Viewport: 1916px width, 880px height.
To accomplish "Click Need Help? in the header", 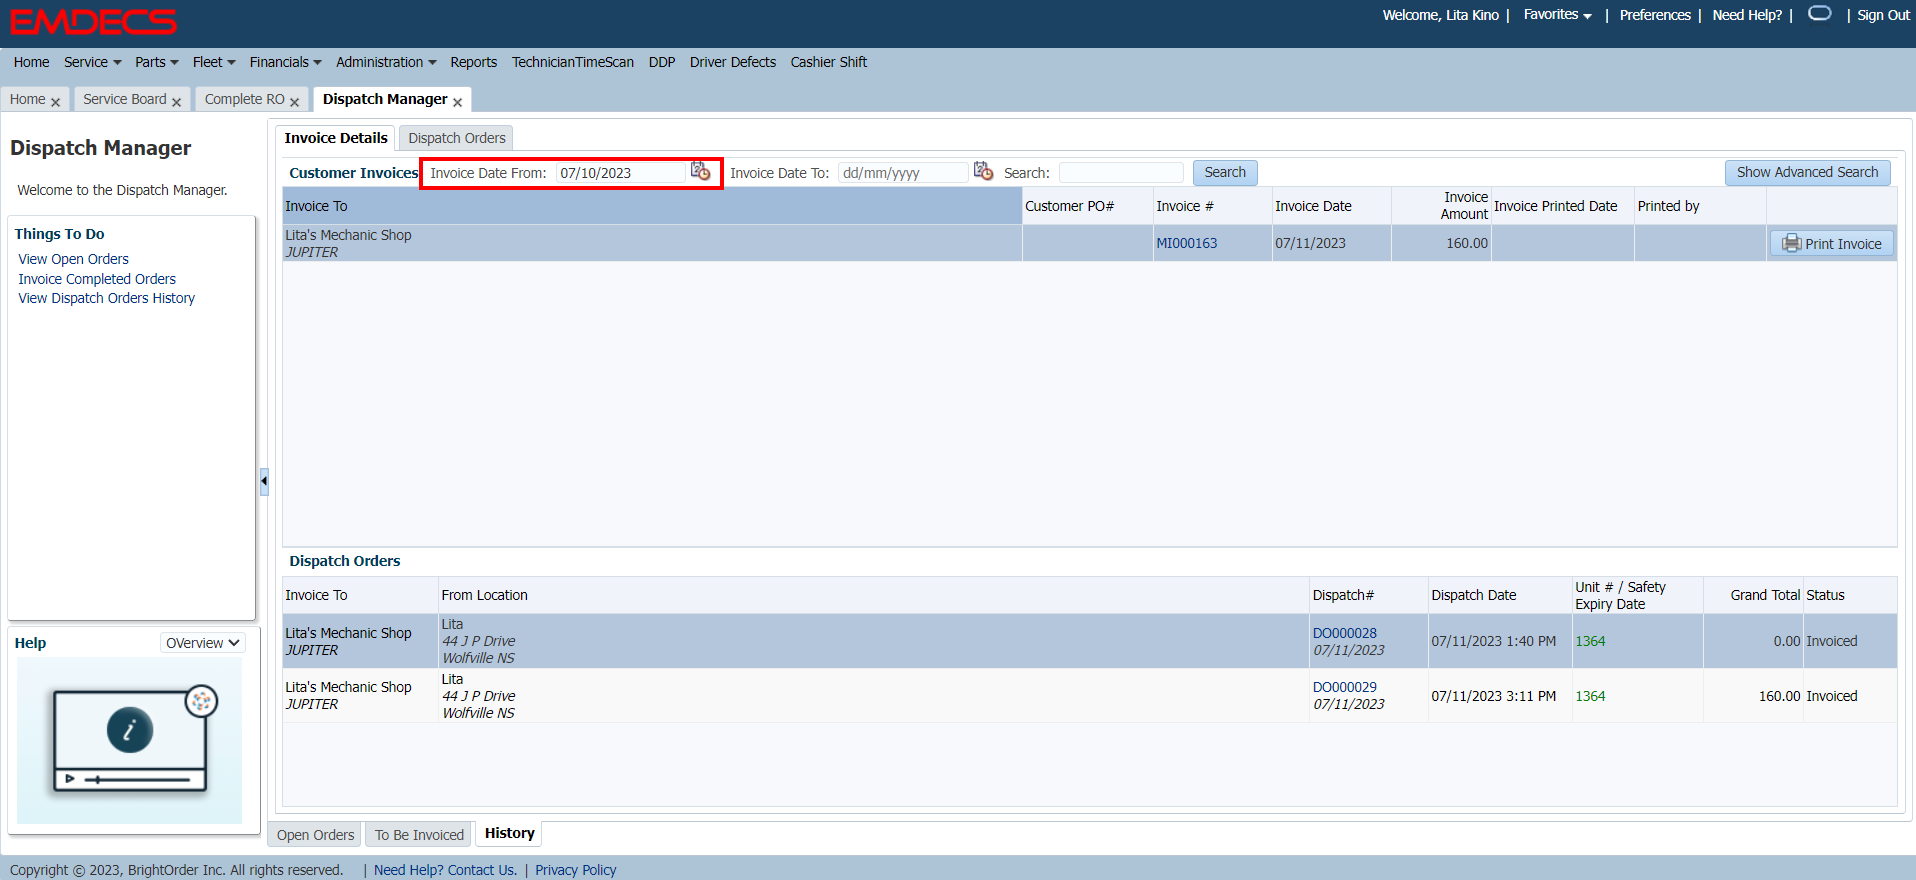I will pos(1747,15).
